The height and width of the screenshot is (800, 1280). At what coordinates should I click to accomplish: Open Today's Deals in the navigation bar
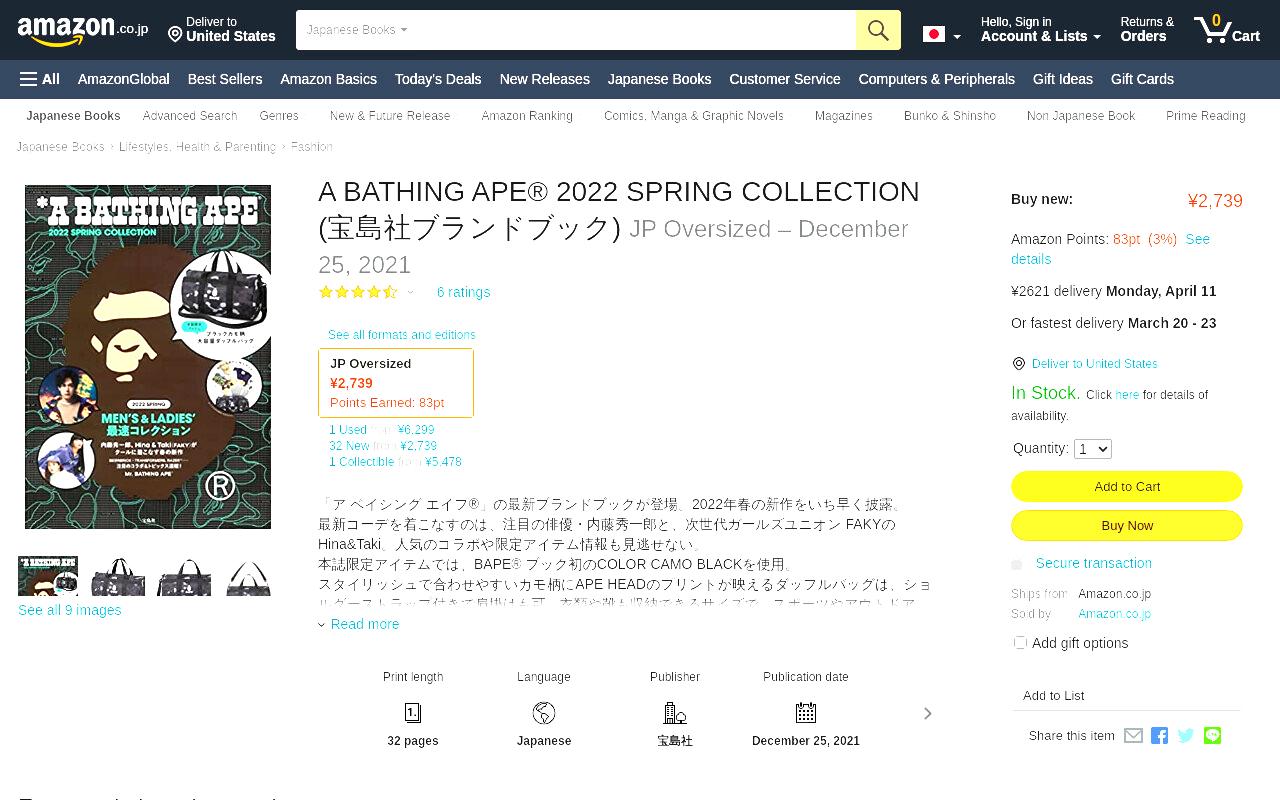(x=438, y=79)
